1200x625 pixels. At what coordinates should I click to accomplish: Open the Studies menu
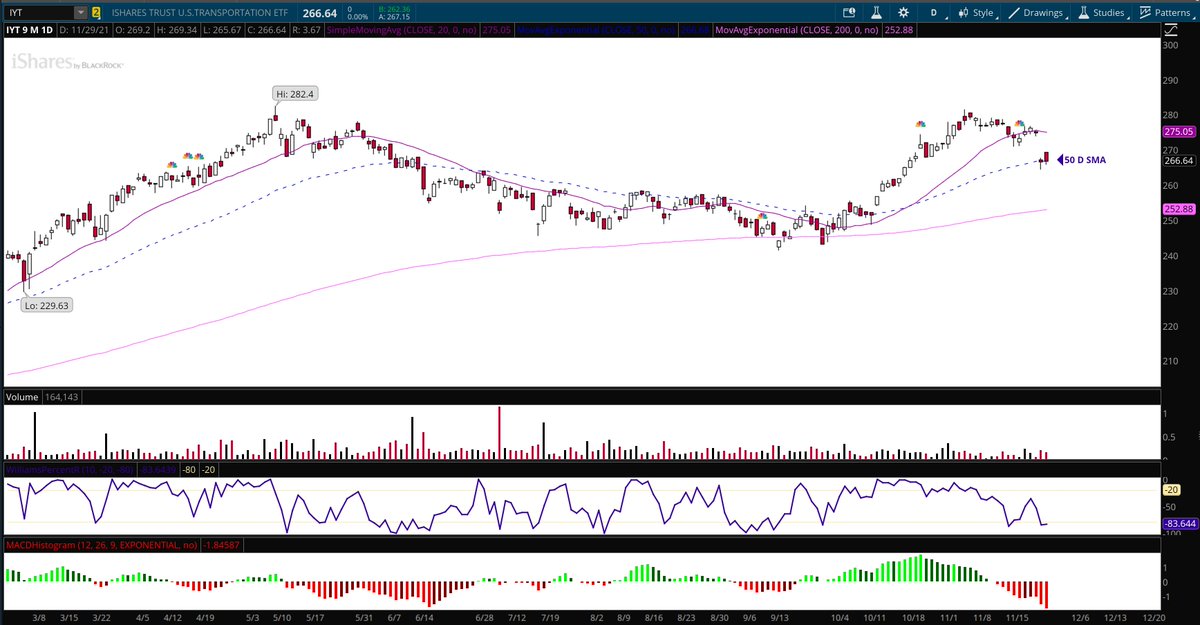1101,13
